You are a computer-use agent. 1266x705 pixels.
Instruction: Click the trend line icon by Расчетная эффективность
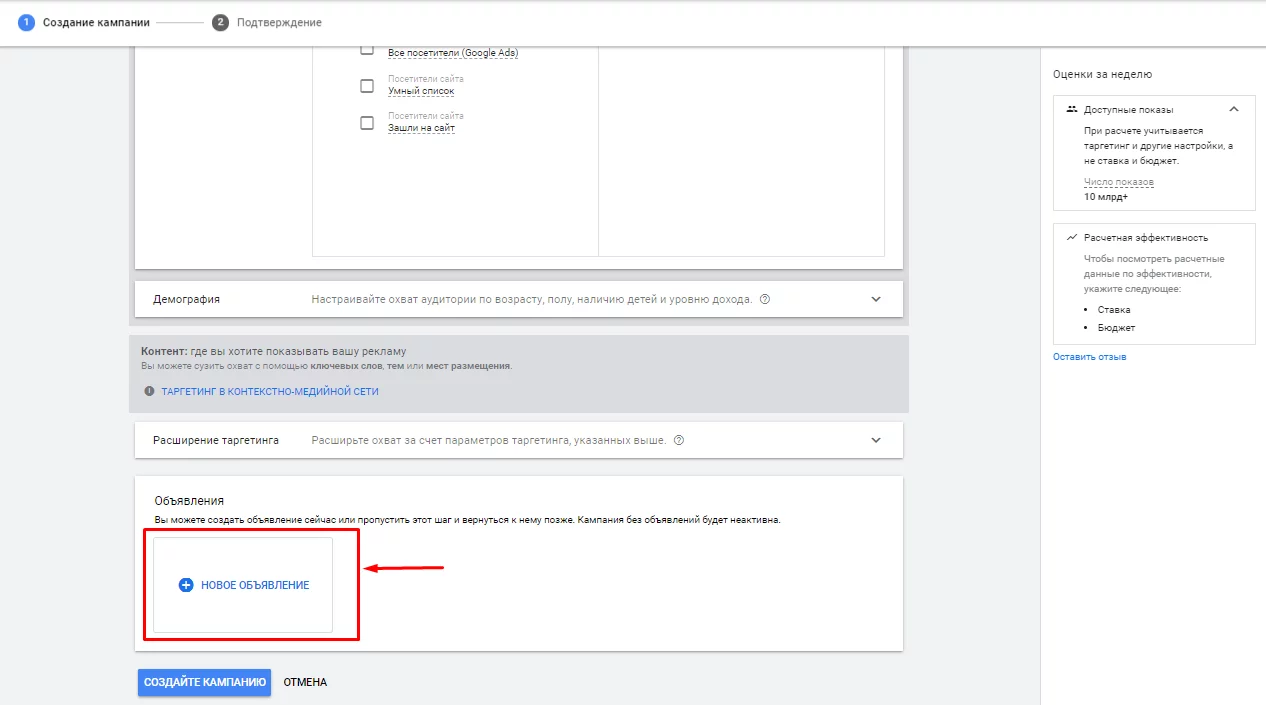coord(1072,238)
